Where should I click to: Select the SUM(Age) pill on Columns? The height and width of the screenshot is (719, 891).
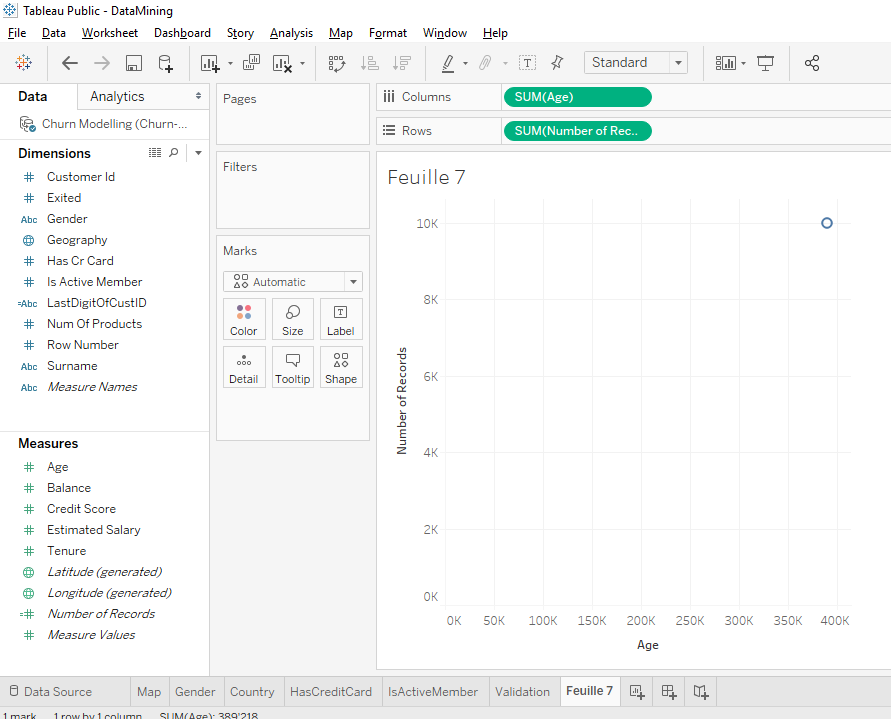[x=577, y=97]
